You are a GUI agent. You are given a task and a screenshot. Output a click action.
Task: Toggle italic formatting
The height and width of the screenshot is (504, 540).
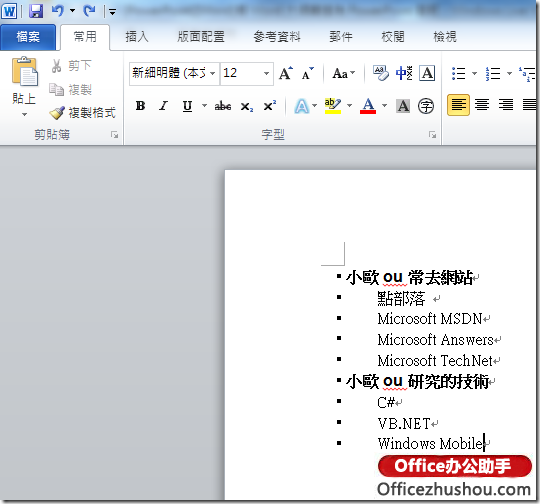pyautogui.click(x=163, y=106)
